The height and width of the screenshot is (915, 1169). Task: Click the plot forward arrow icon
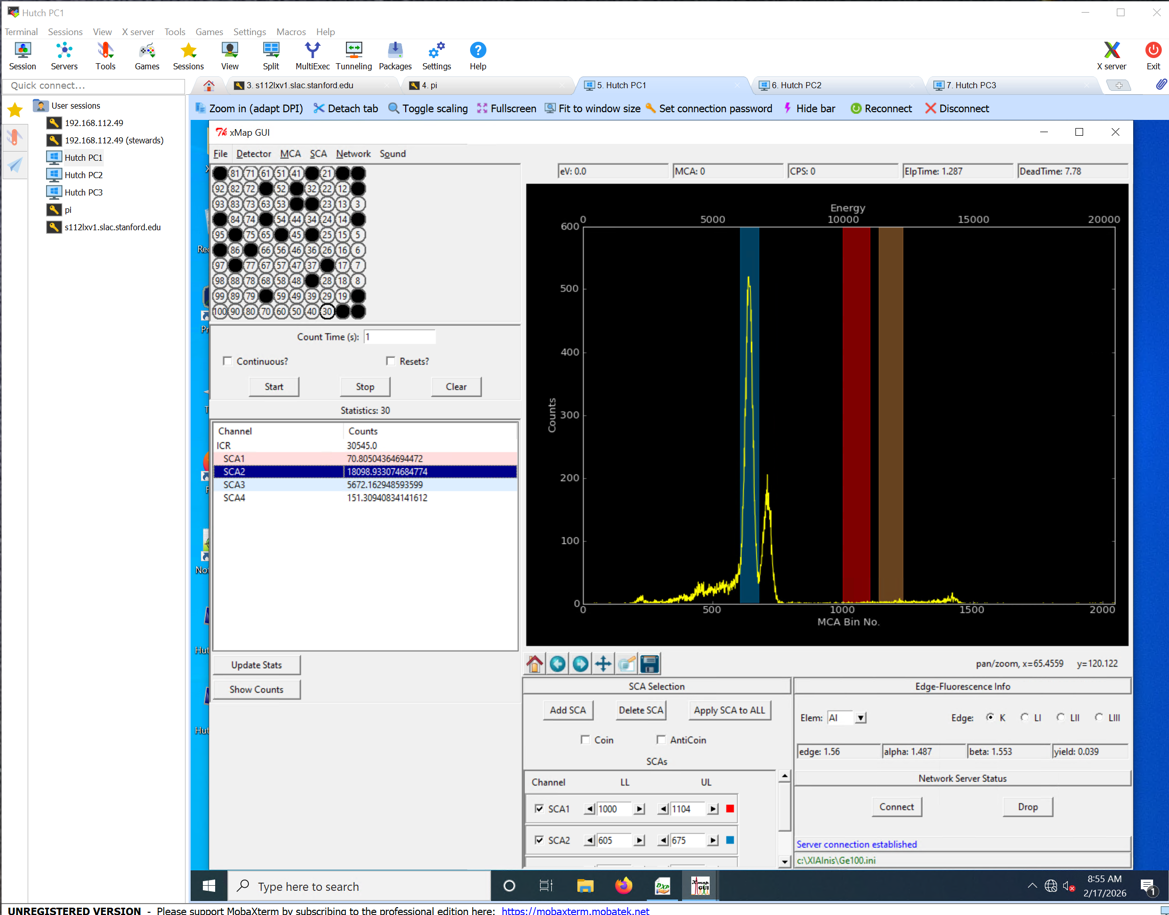[581, 664]
